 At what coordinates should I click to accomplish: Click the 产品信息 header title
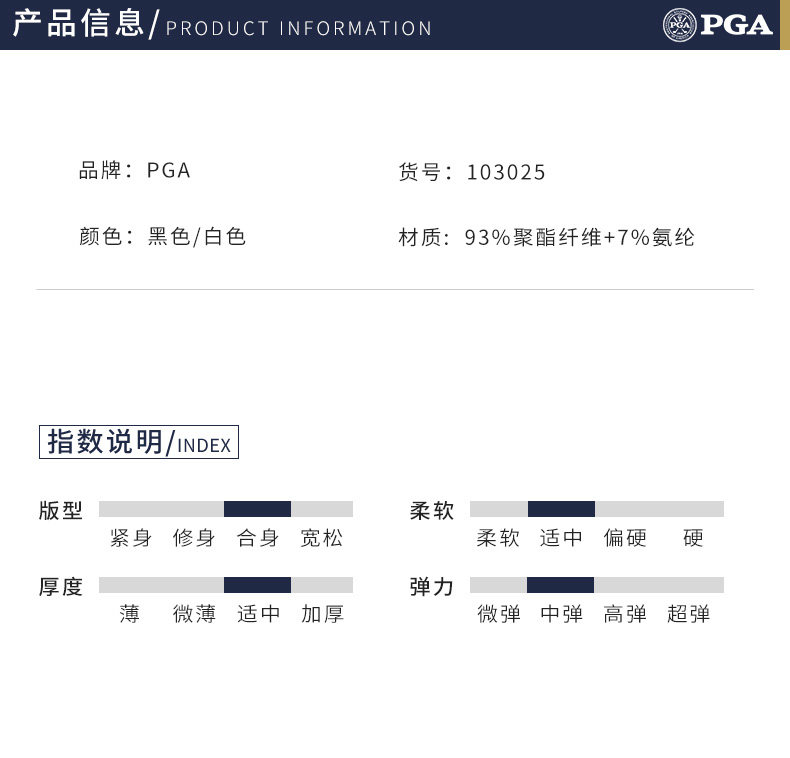point(79,24)
